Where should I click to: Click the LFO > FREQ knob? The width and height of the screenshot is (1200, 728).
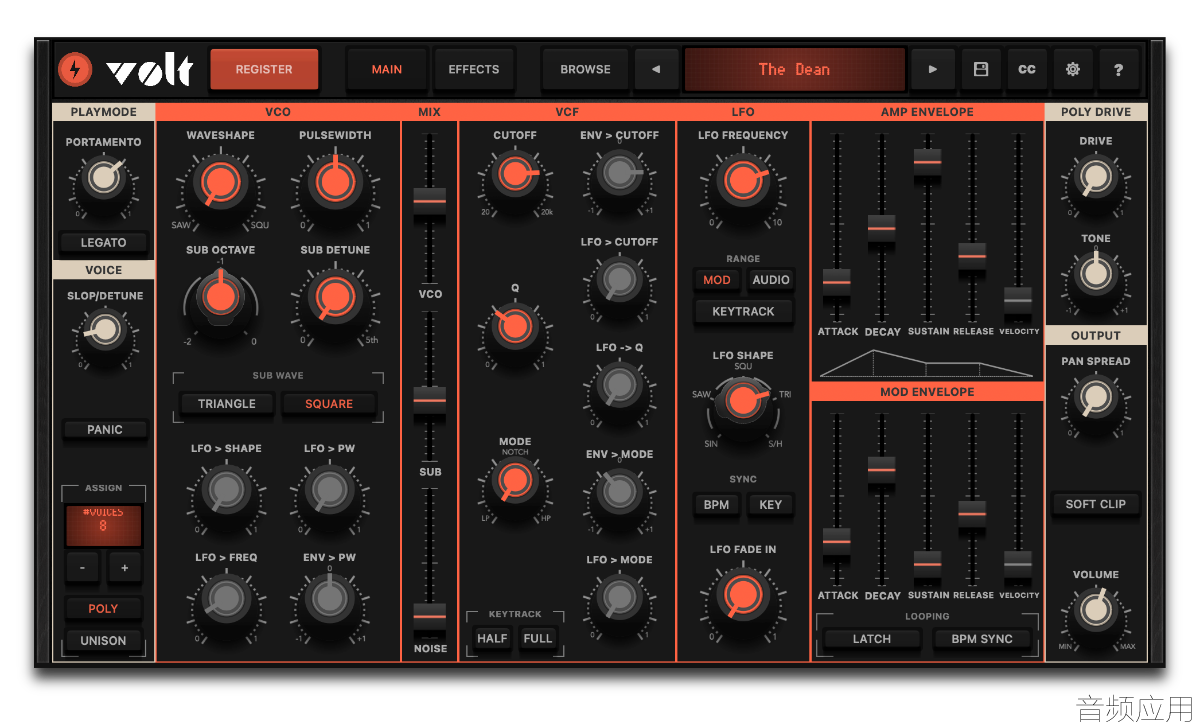[227, 598]
